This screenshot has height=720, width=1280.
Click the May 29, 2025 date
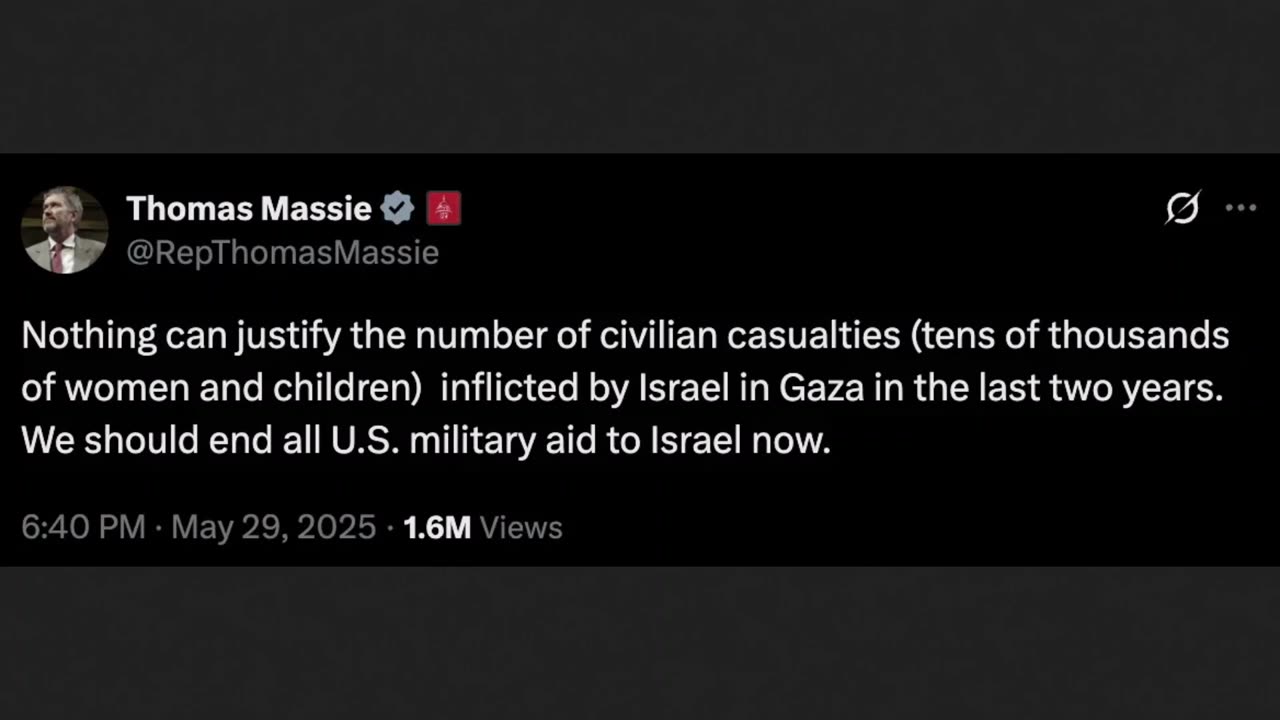(x=273, y=527)
